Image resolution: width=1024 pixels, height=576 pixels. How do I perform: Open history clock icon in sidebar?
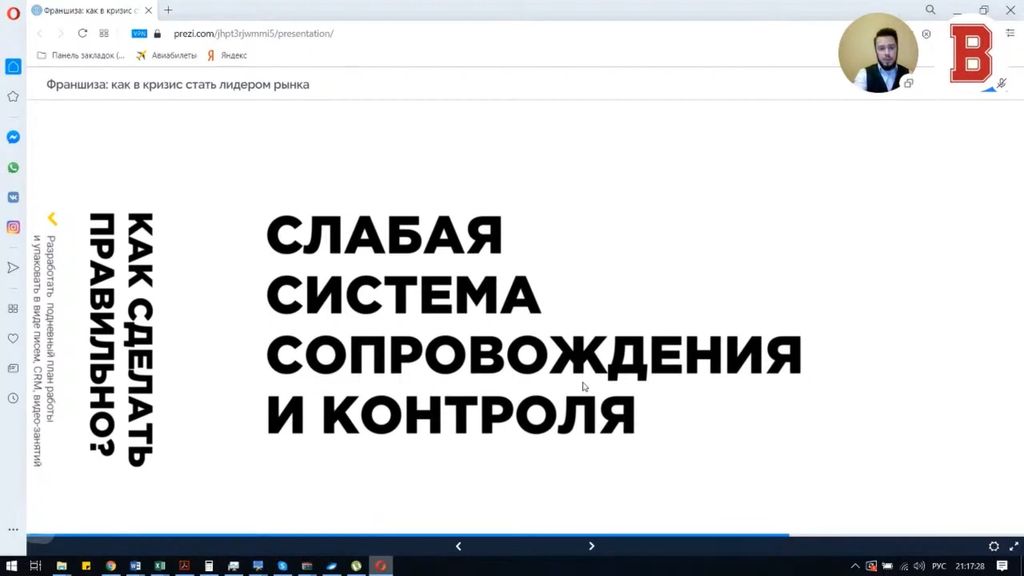[13, 398]
